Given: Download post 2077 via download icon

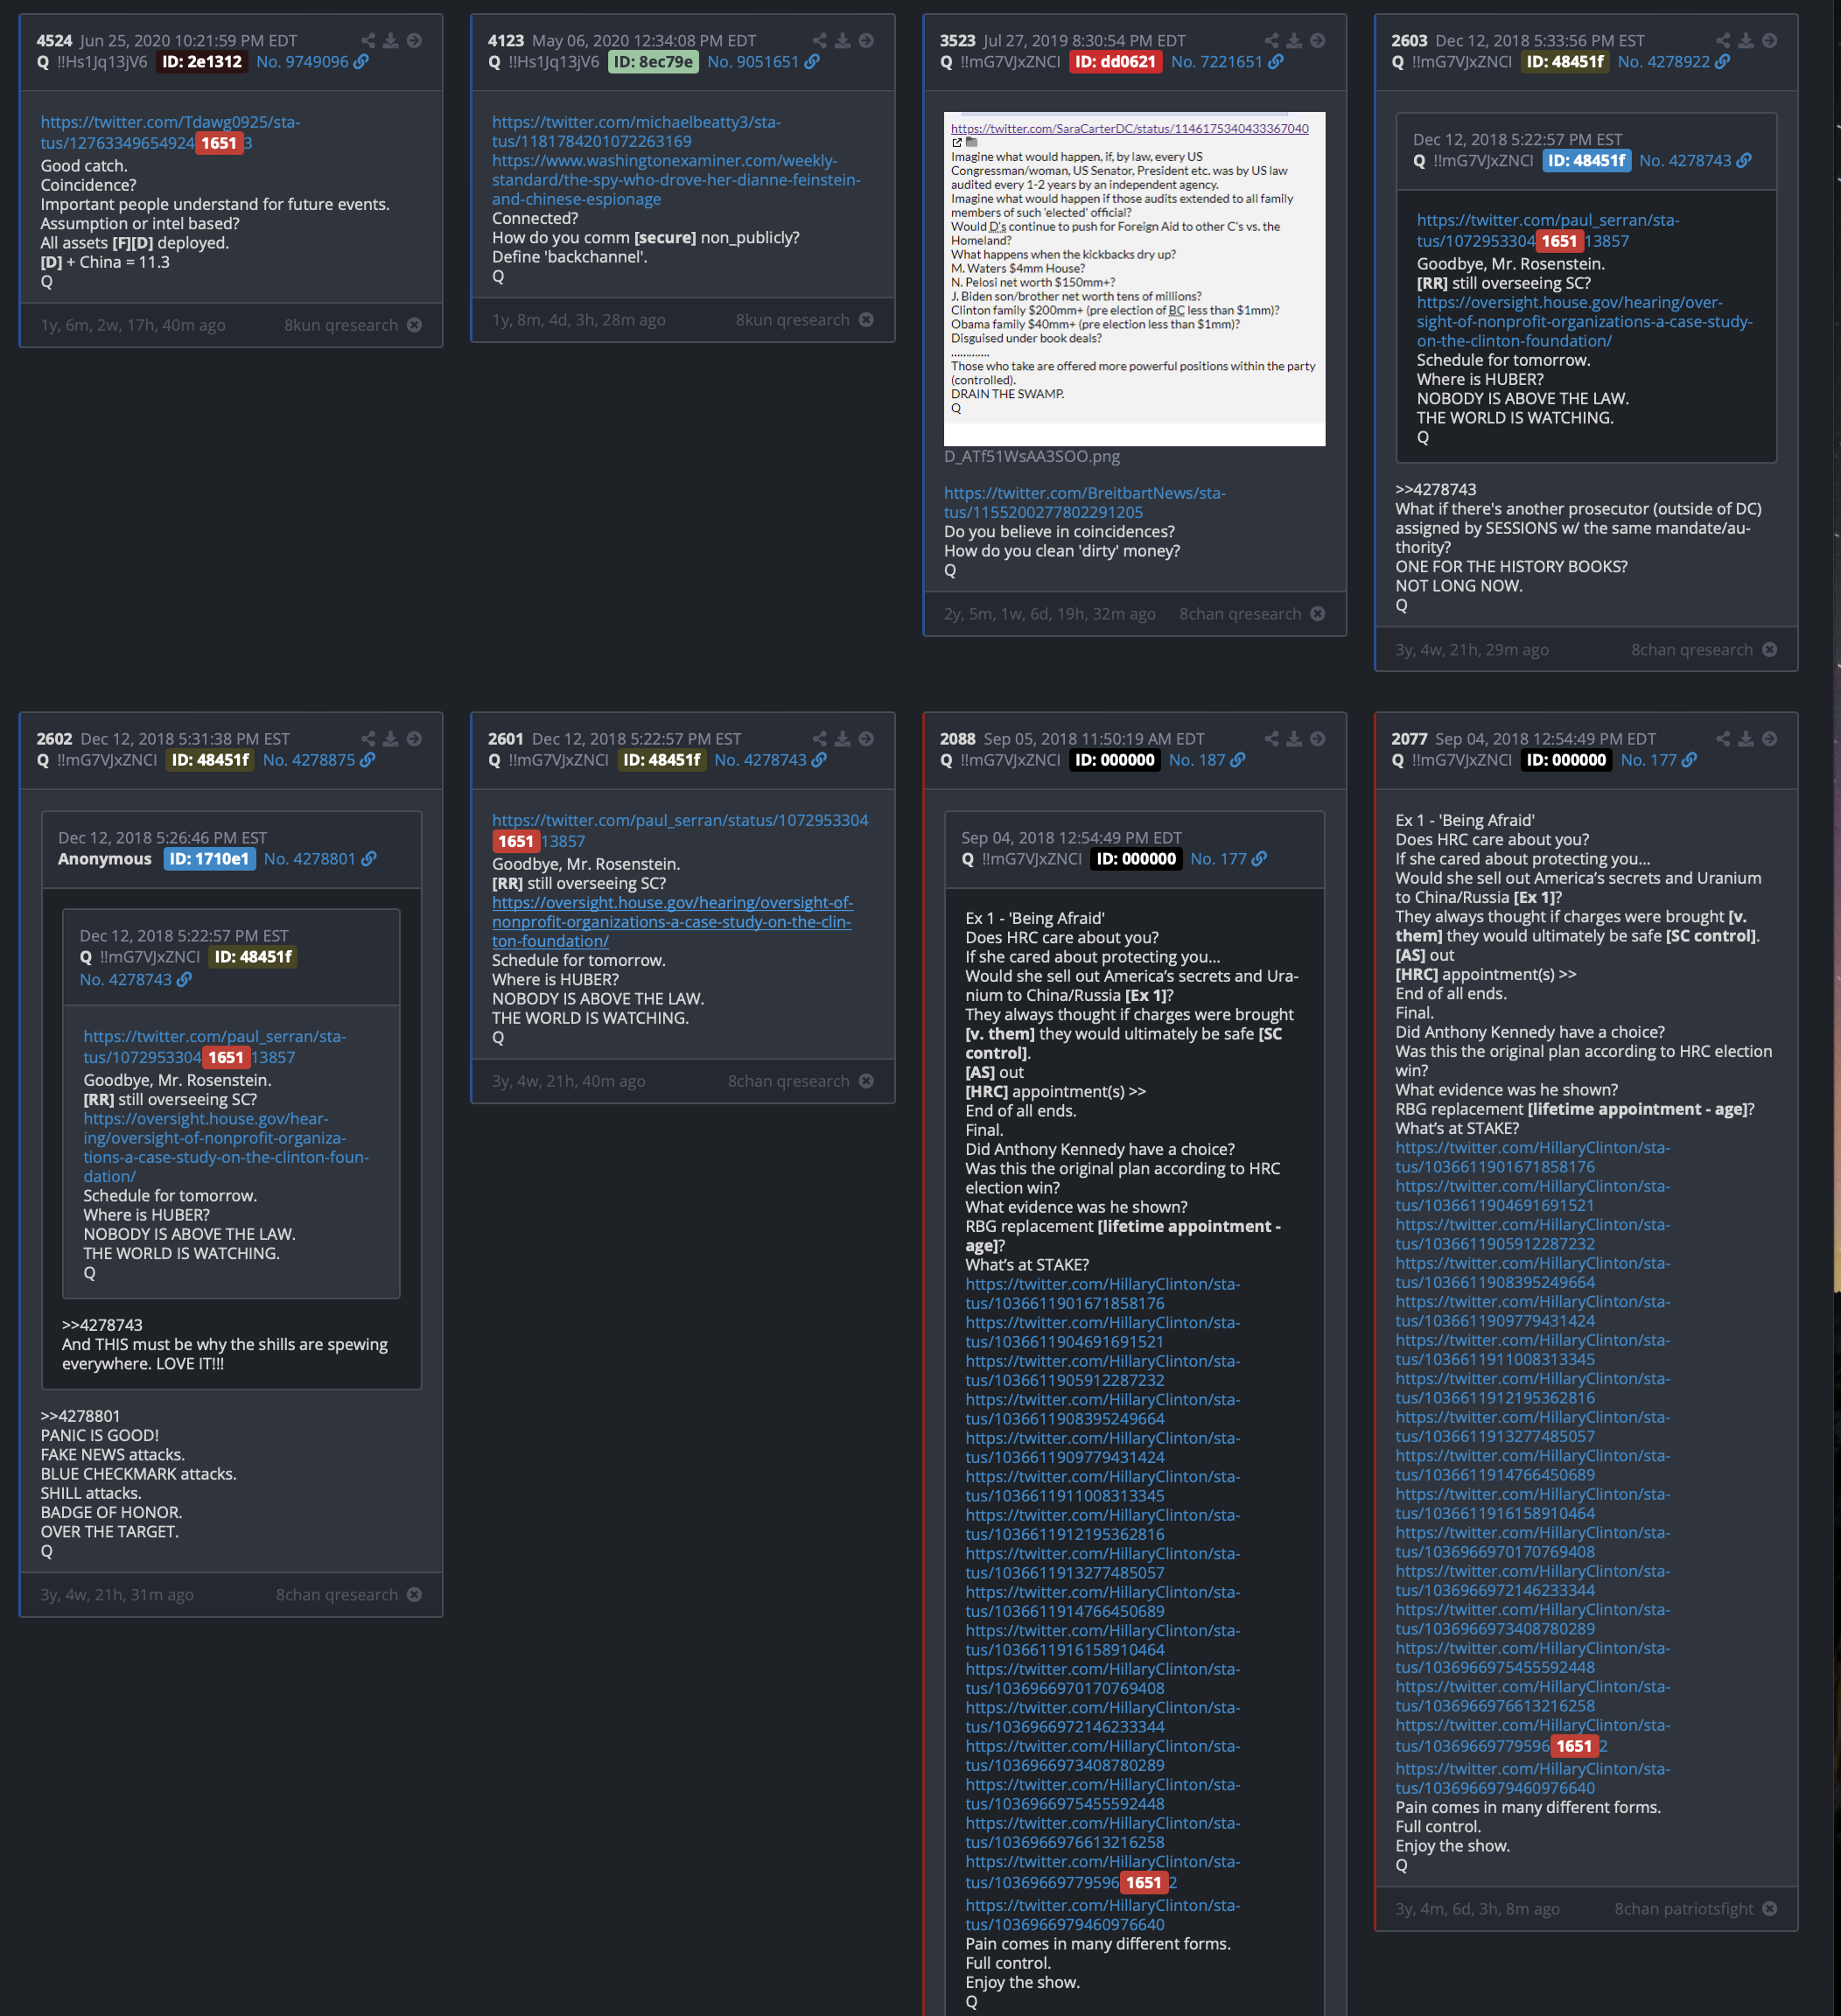Looking at the screenshot, I should pyautogui.click(x=1746, y=739).
